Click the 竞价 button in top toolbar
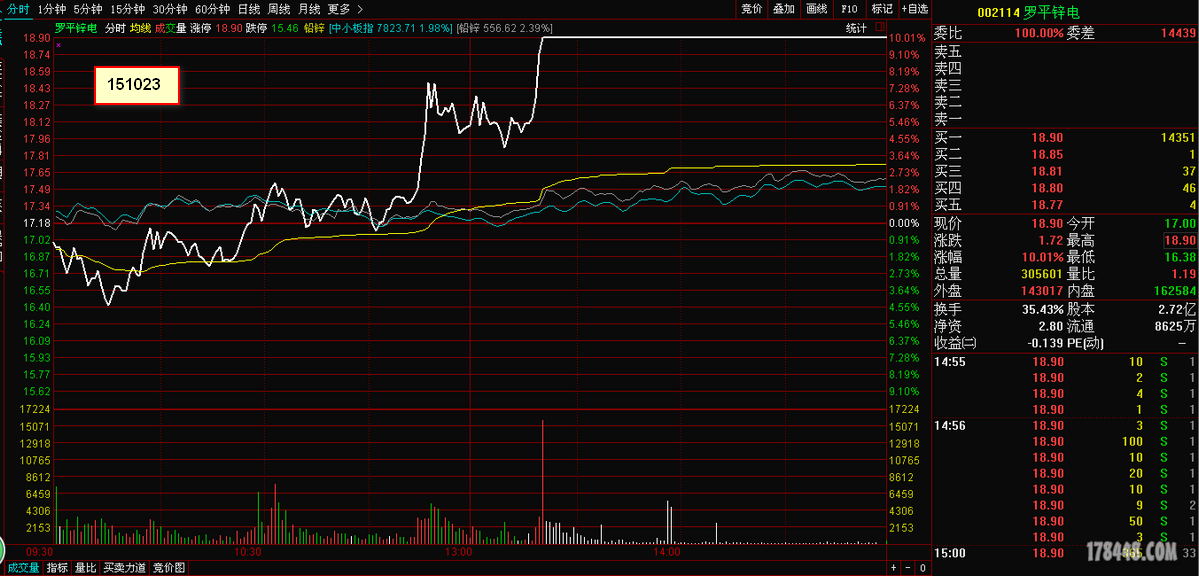Screen dimensions: 1199x576 tap(752, 9)
